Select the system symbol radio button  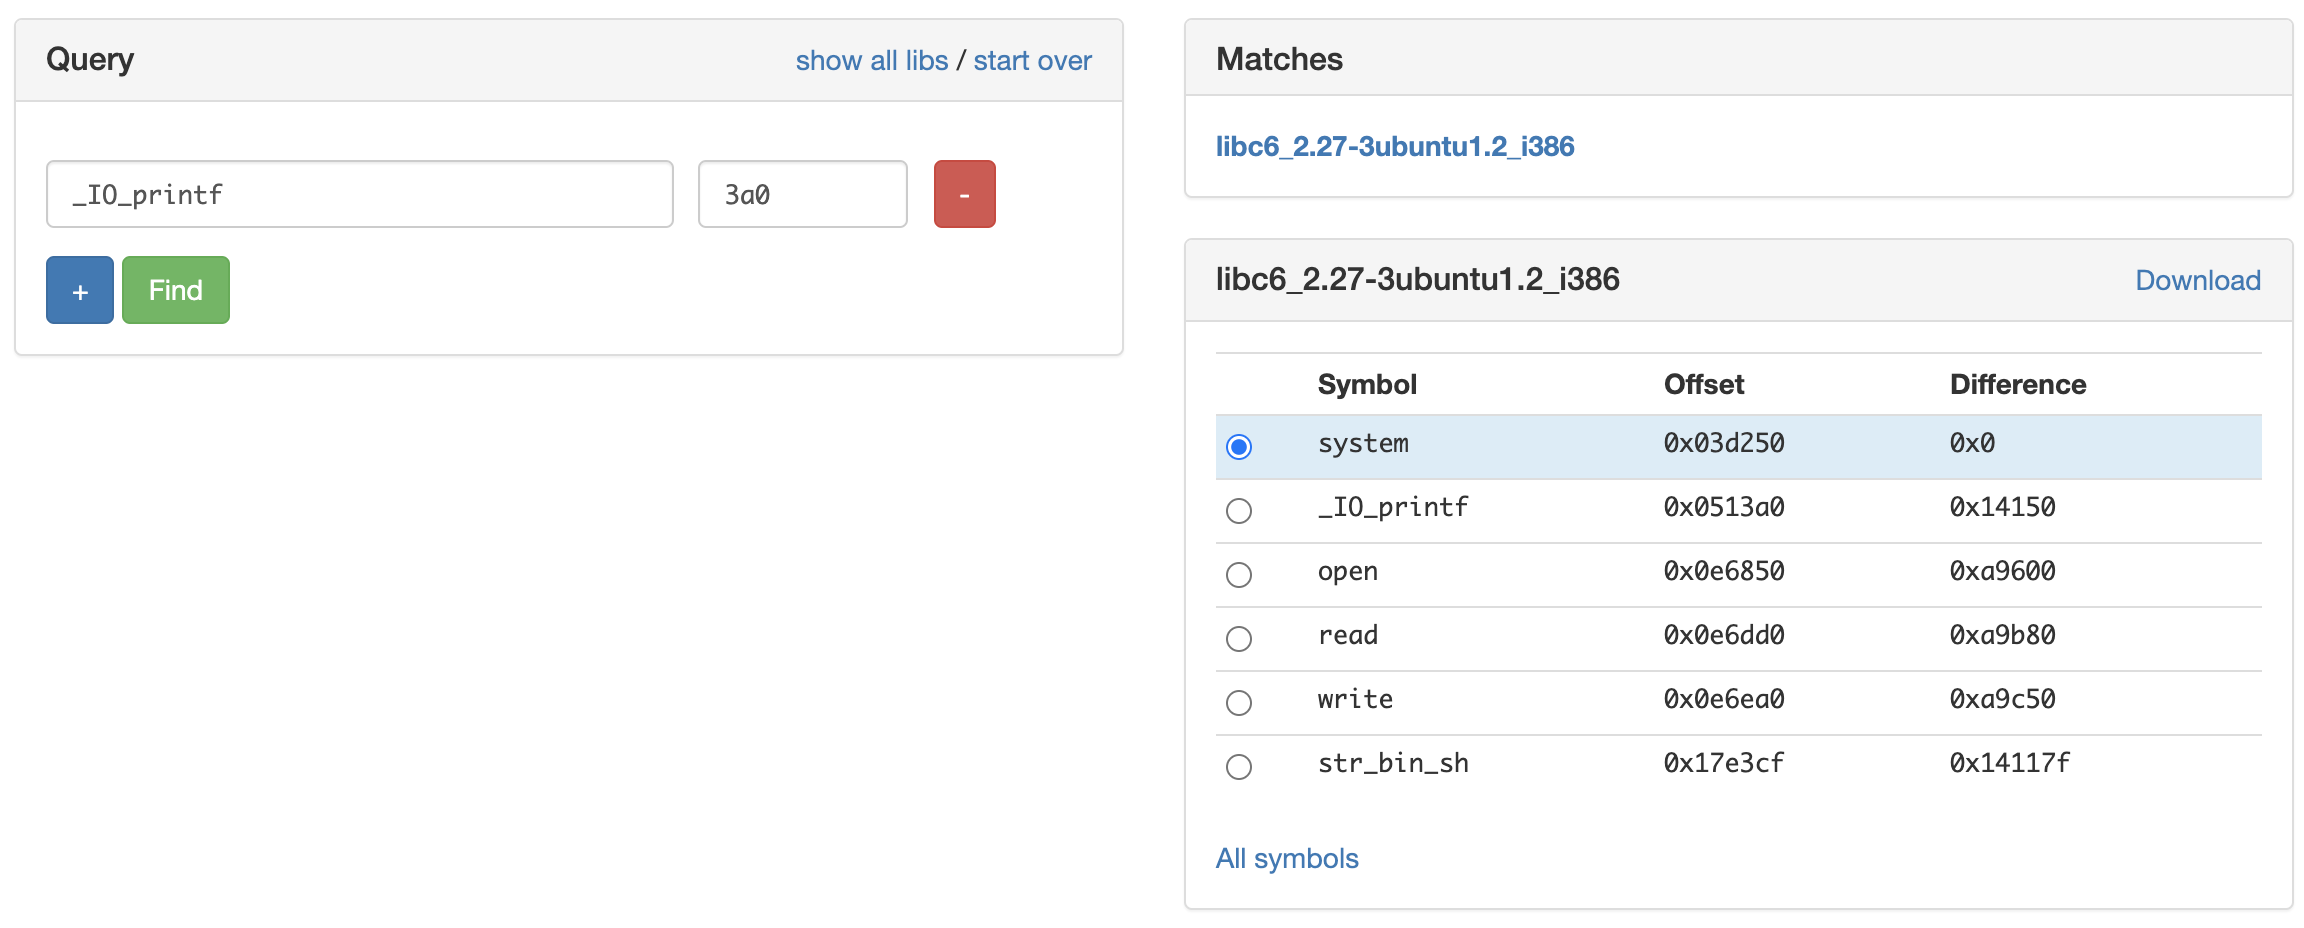(1239, 447)
